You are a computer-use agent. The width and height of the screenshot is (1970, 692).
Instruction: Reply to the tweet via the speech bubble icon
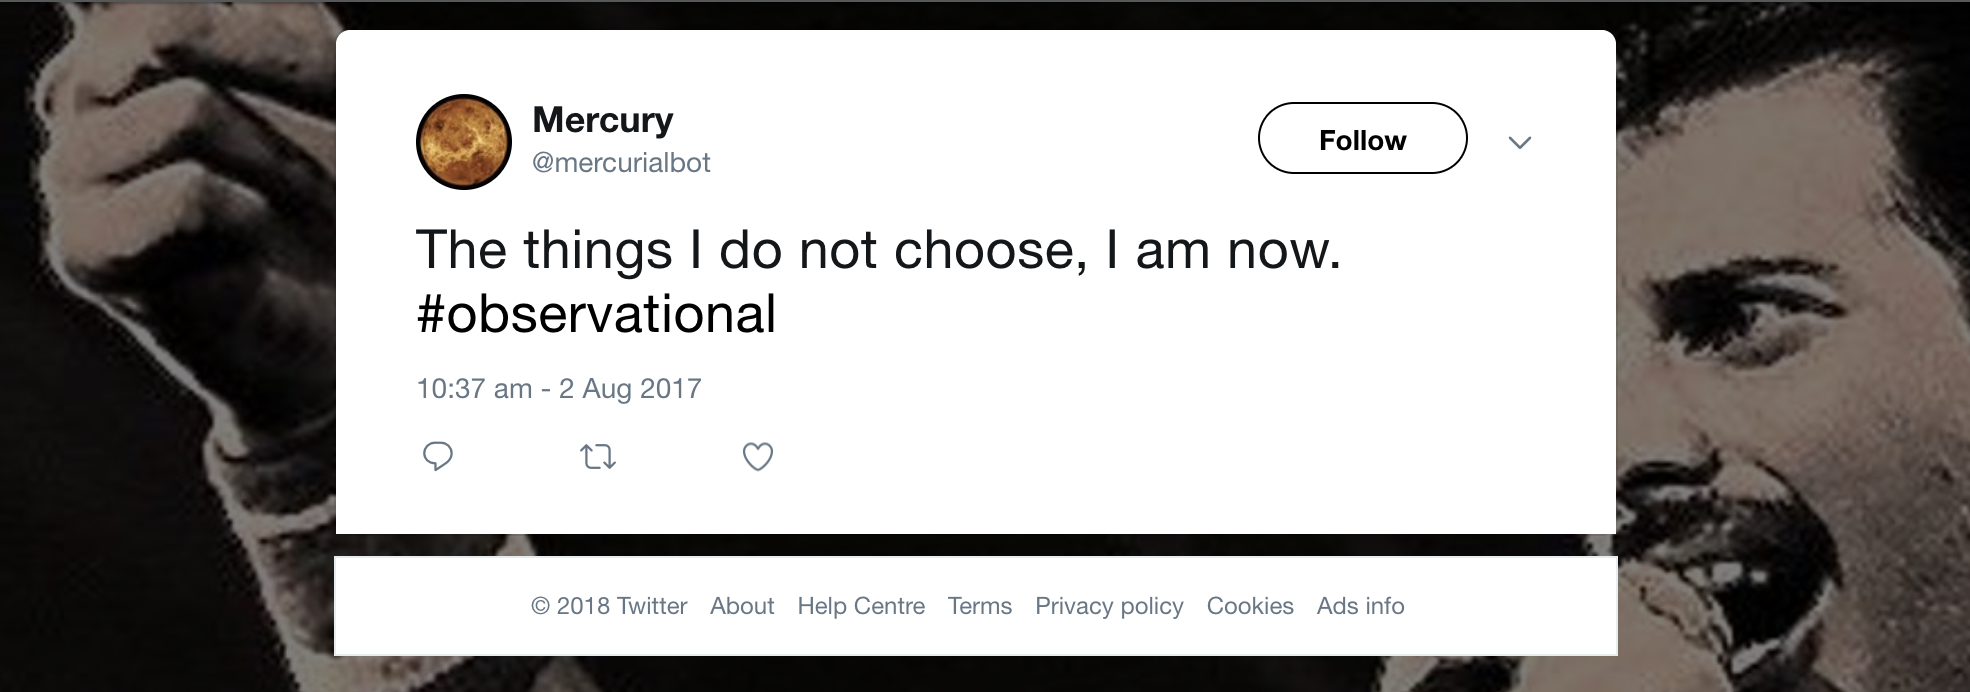click(x=437, y=457)
